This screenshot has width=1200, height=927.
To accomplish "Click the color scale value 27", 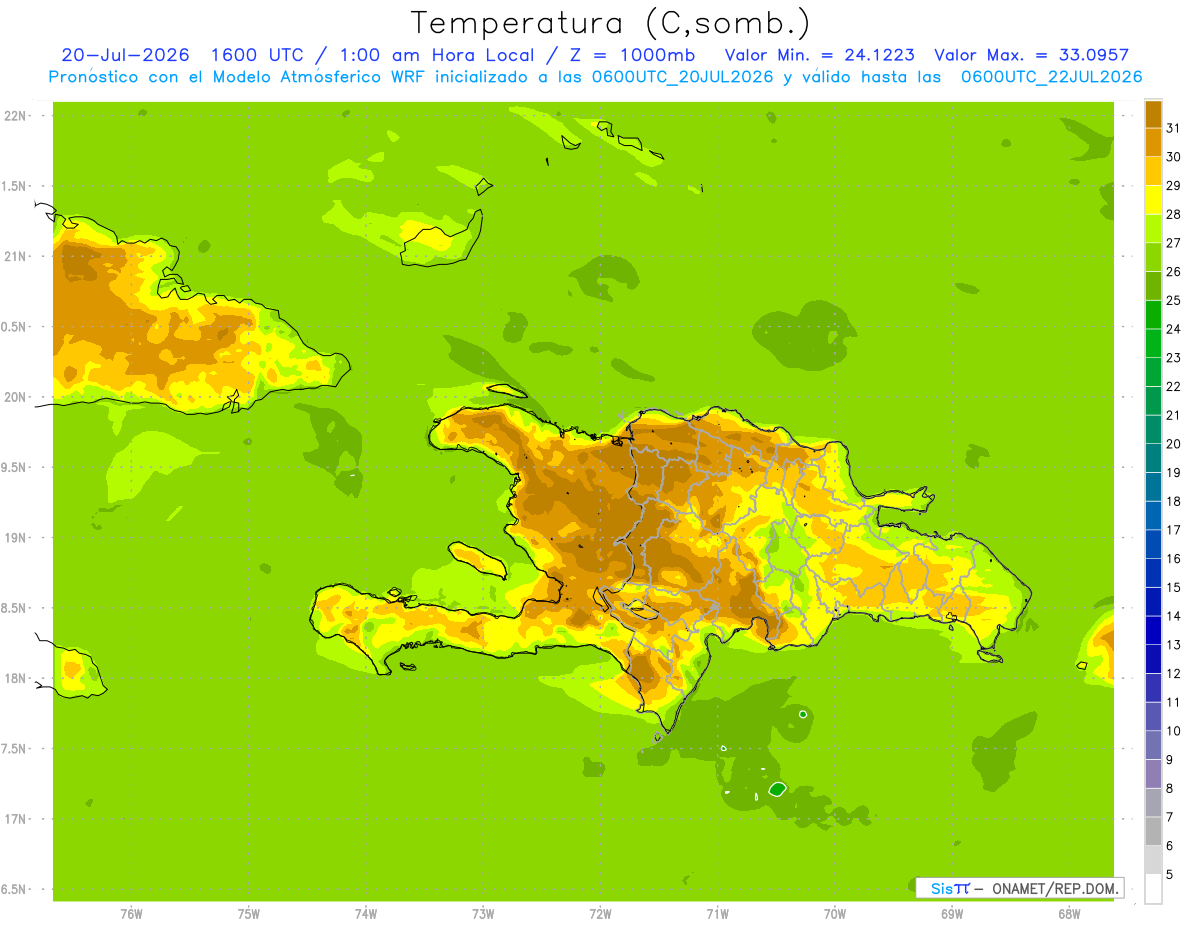I will [x=1174, y=242].
